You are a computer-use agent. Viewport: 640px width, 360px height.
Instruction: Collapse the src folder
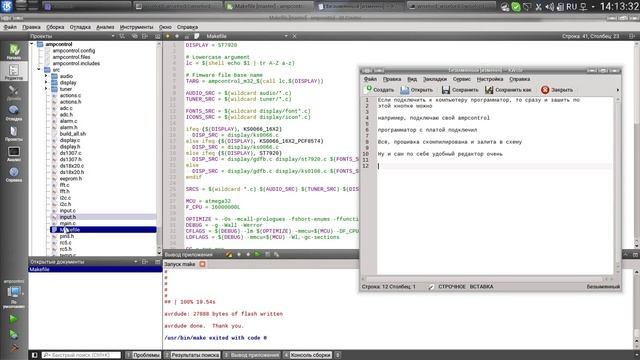tap(39, 70)
